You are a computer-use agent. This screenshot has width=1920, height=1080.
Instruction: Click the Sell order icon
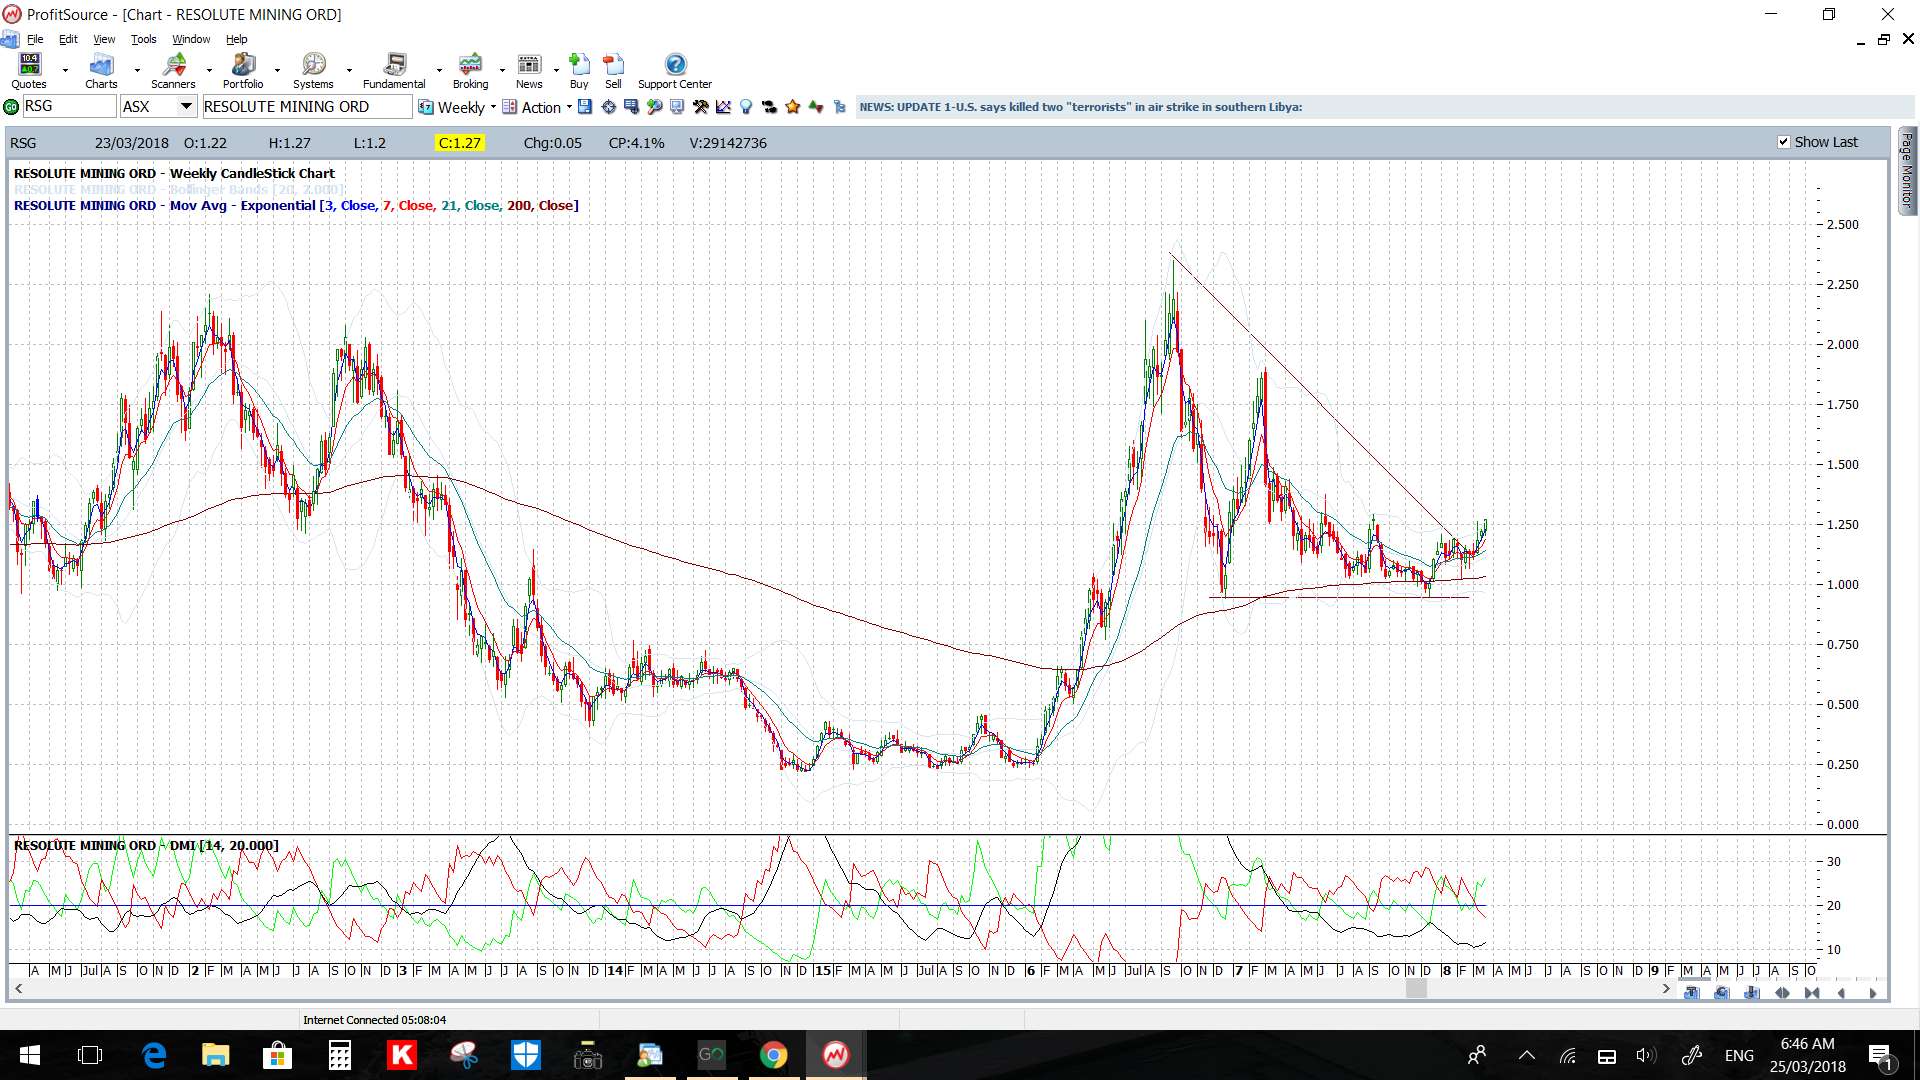[613, 71]
